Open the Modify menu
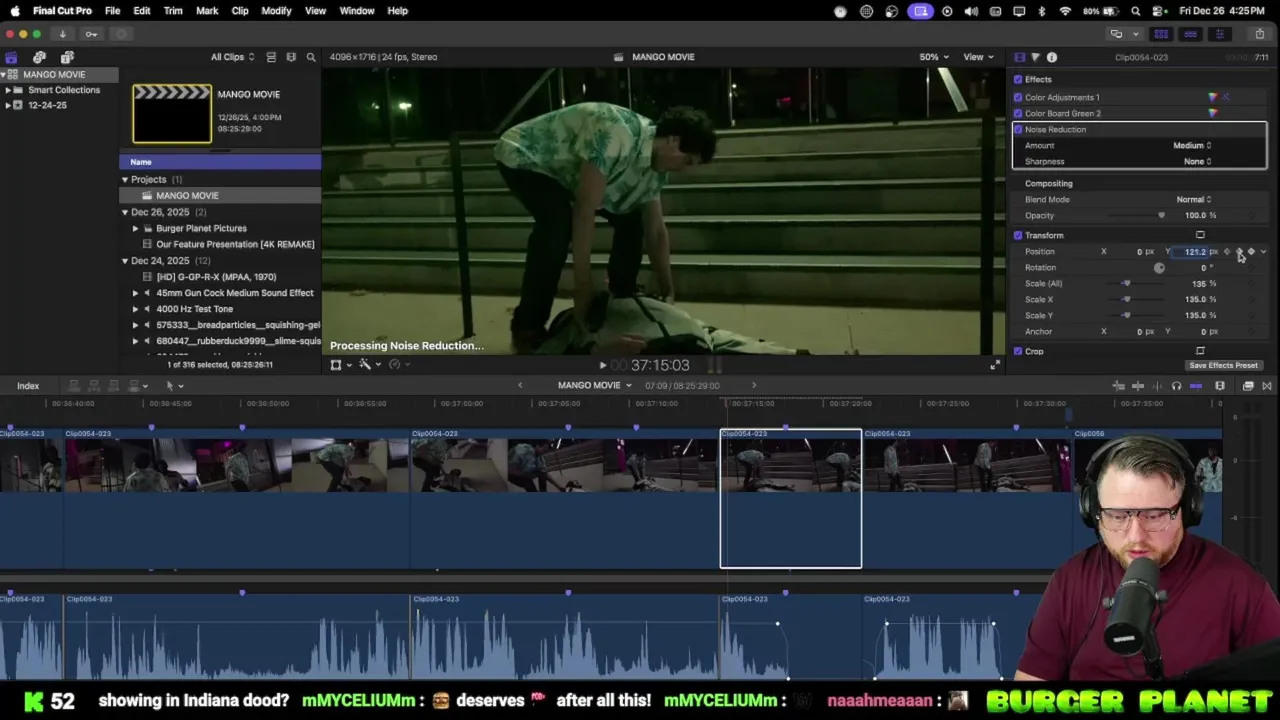Viewport: 1280px width, 720px height. click(x=276, y=11)
